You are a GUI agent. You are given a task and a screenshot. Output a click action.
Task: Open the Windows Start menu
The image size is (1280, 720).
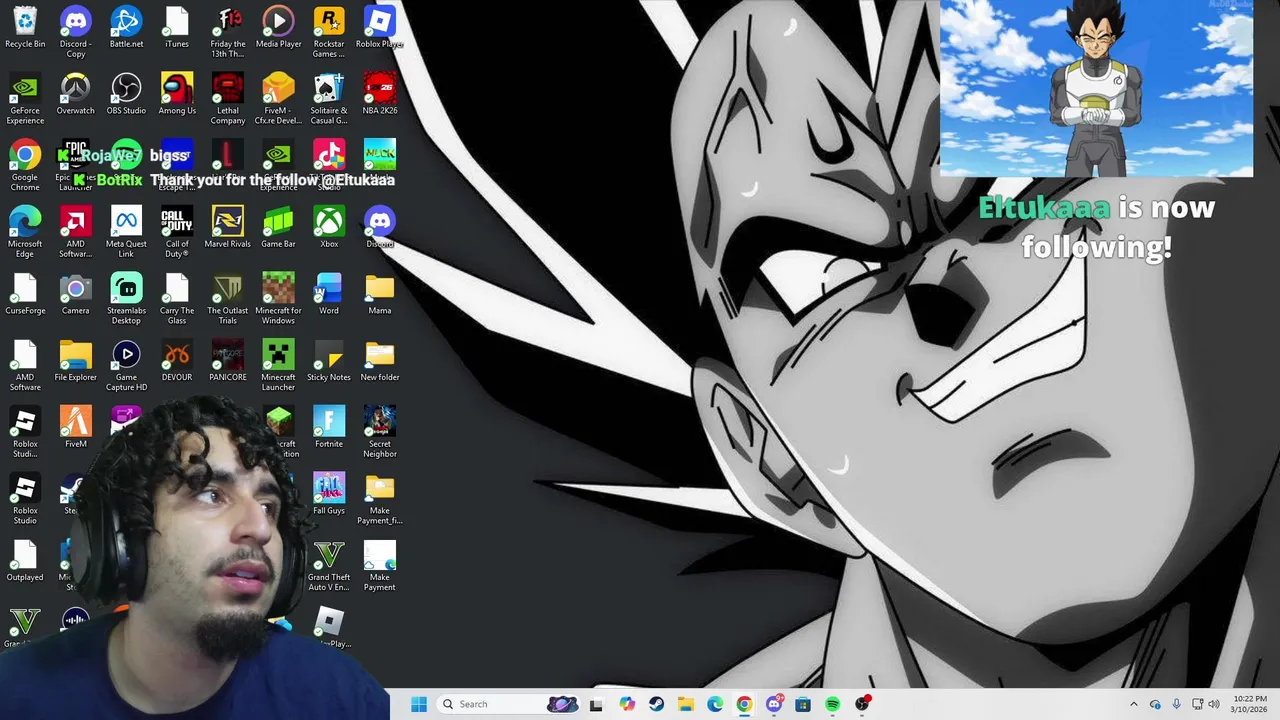point(419,704)
